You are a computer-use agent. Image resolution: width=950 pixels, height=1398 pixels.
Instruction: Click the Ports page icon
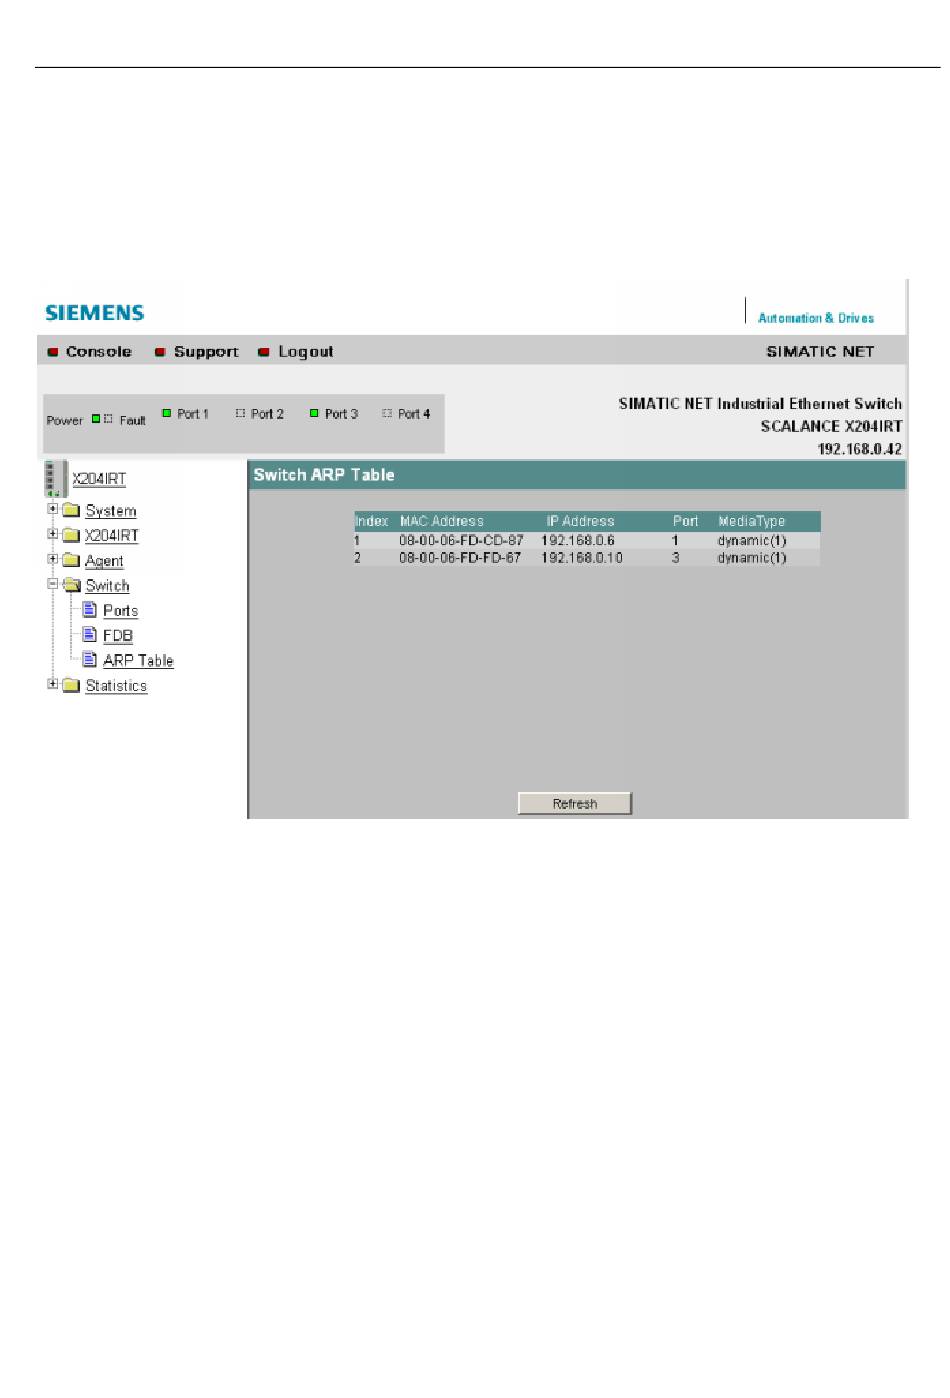pyautogui.click(x=90, y=609)
